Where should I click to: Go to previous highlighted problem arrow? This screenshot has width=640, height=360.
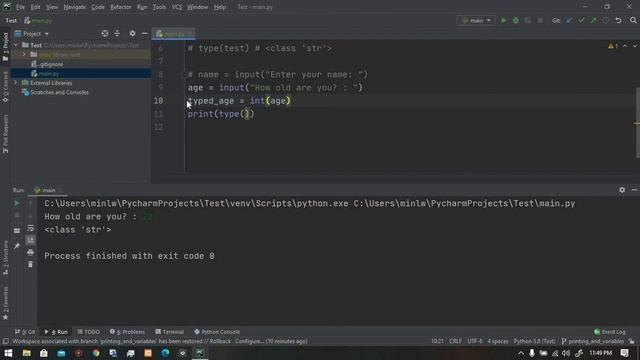point(625,46)
